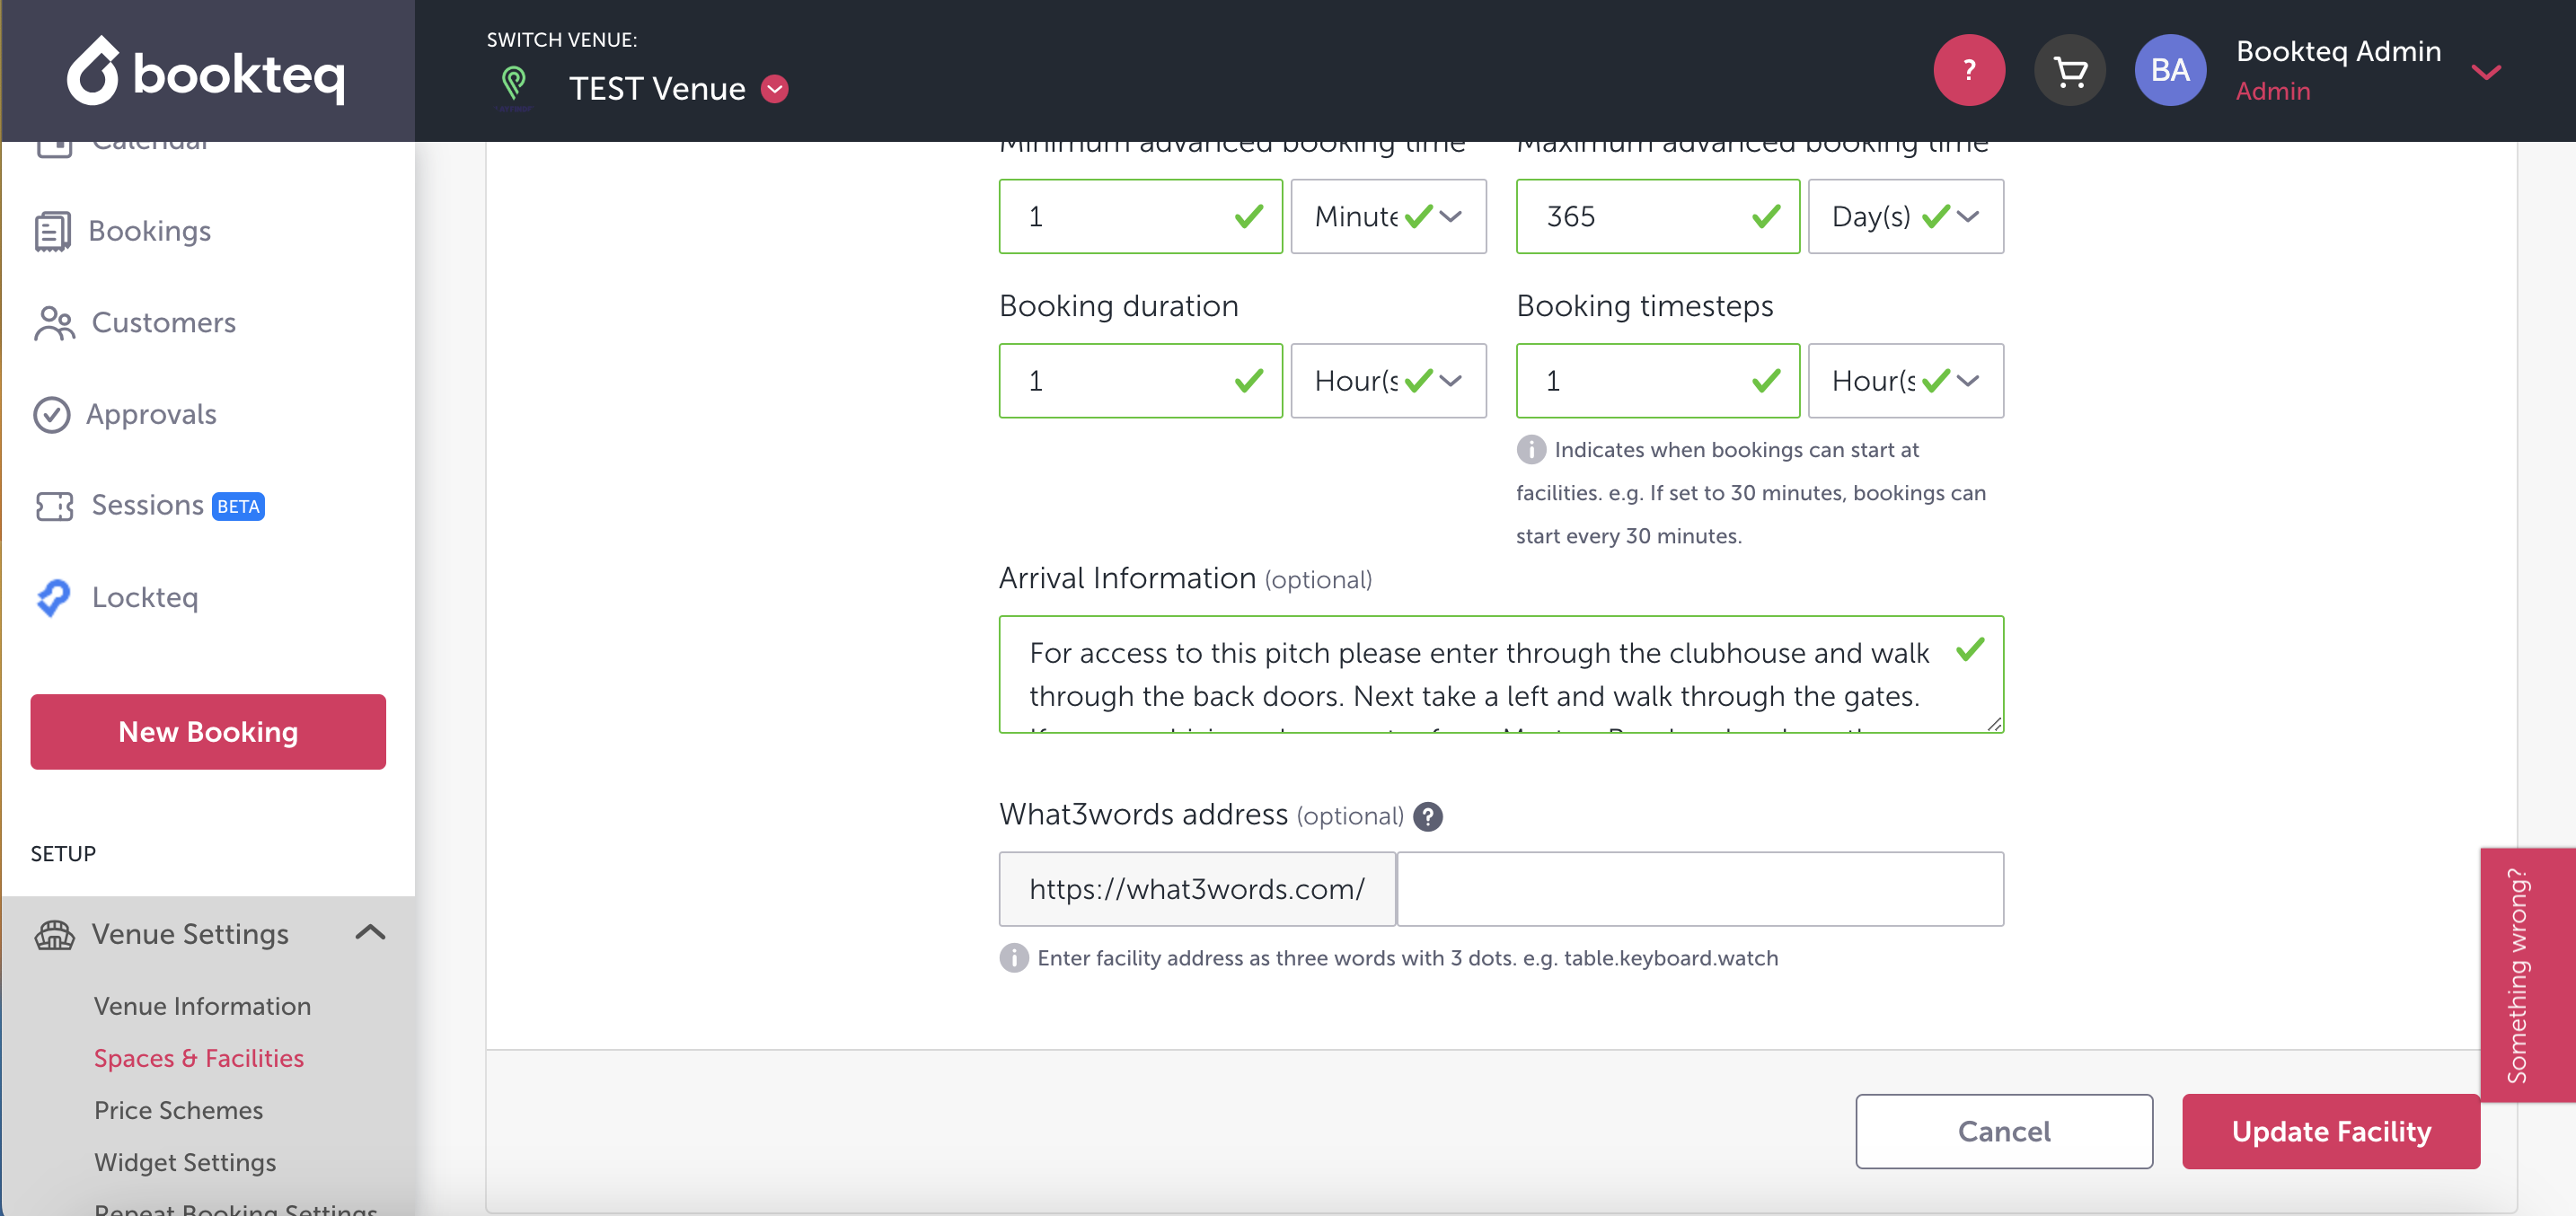Click the BA user avatar
Image resolution: width=2576 pixels, height=1216 pixels.
pyautogui.click(x=2169, y=70)
